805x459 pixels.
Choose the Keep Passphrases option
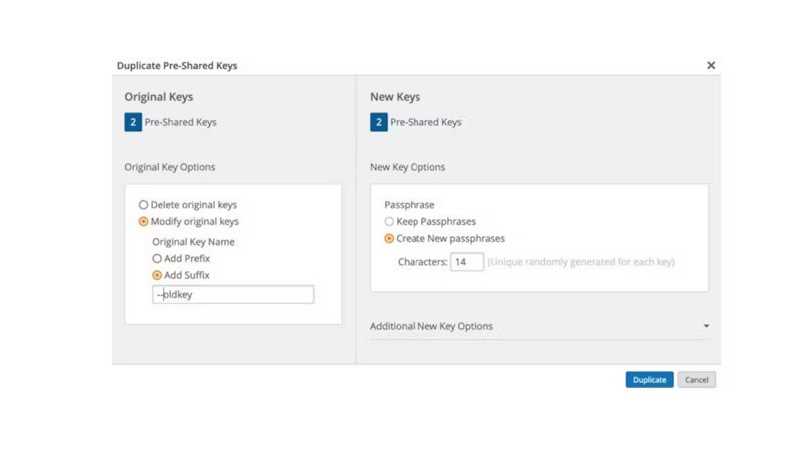click(x=389, y=221)
